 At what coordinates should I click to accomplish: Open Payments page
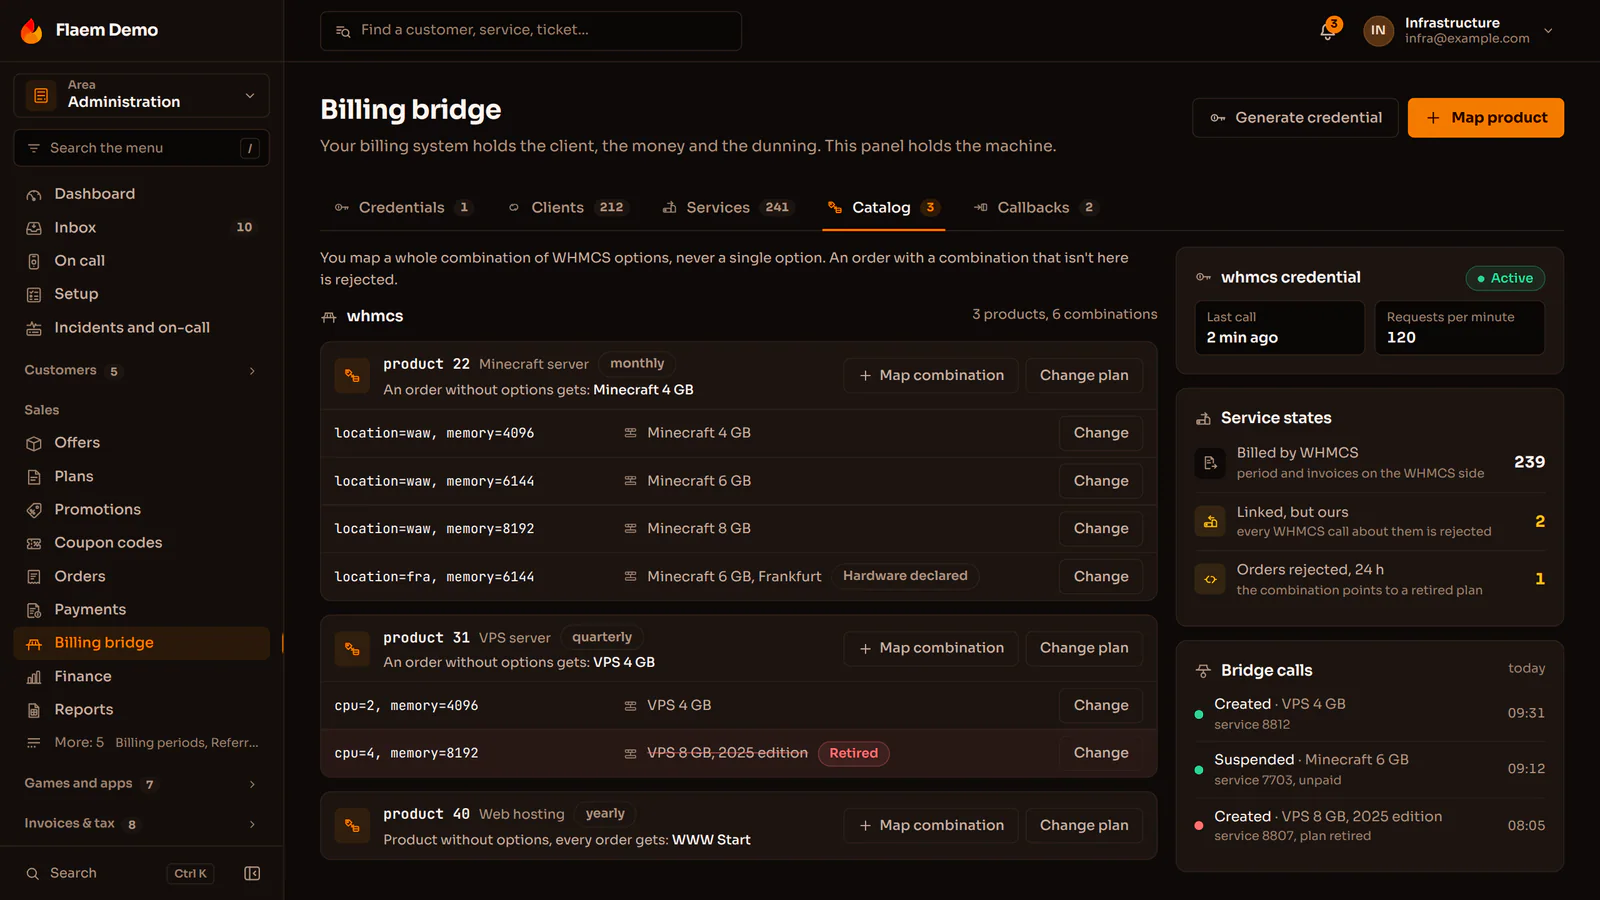pyautogui.click(x=141, y=609)
